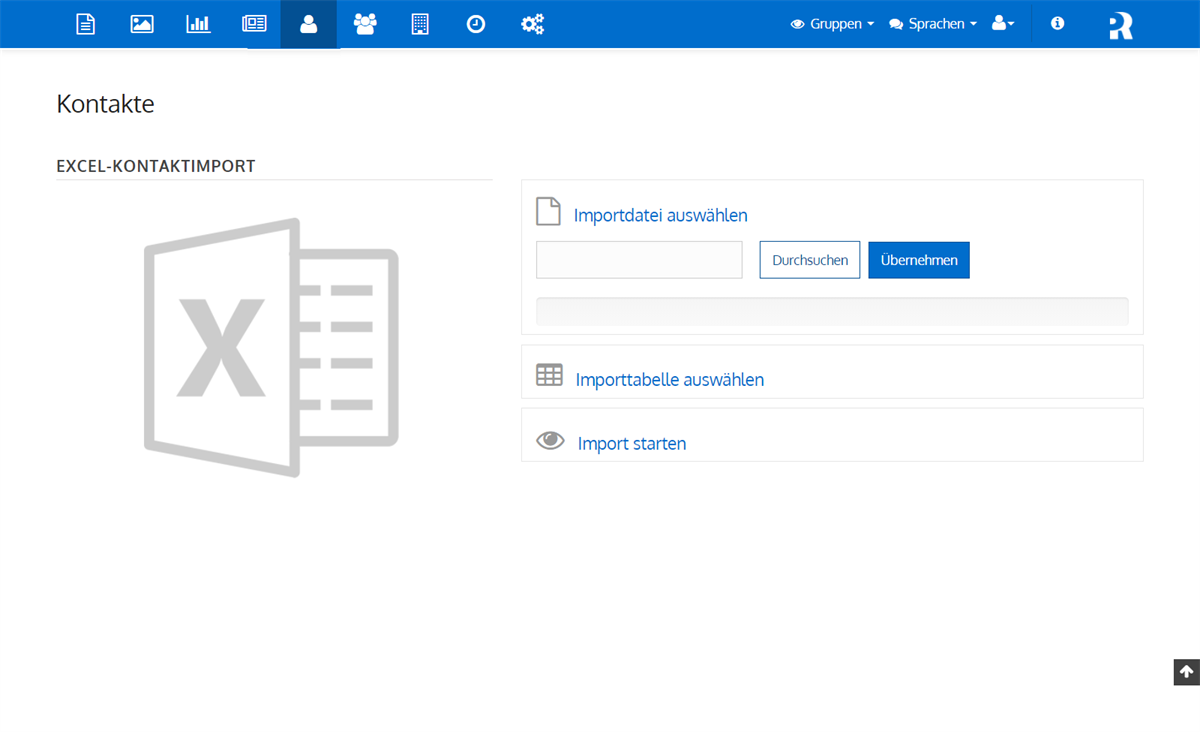This screenshot has width=1200, height=732.
Task: Click the Importdatei auswählen heading
Action: [660, 215]
